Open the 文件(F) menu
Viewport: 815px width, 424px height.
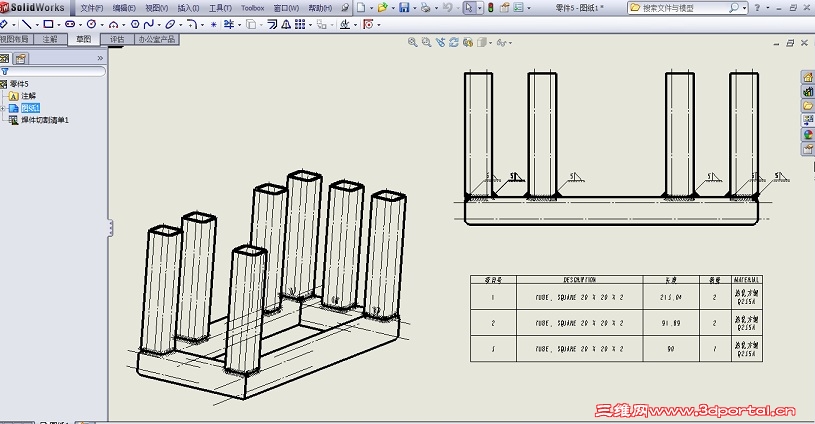pos(91,8)
